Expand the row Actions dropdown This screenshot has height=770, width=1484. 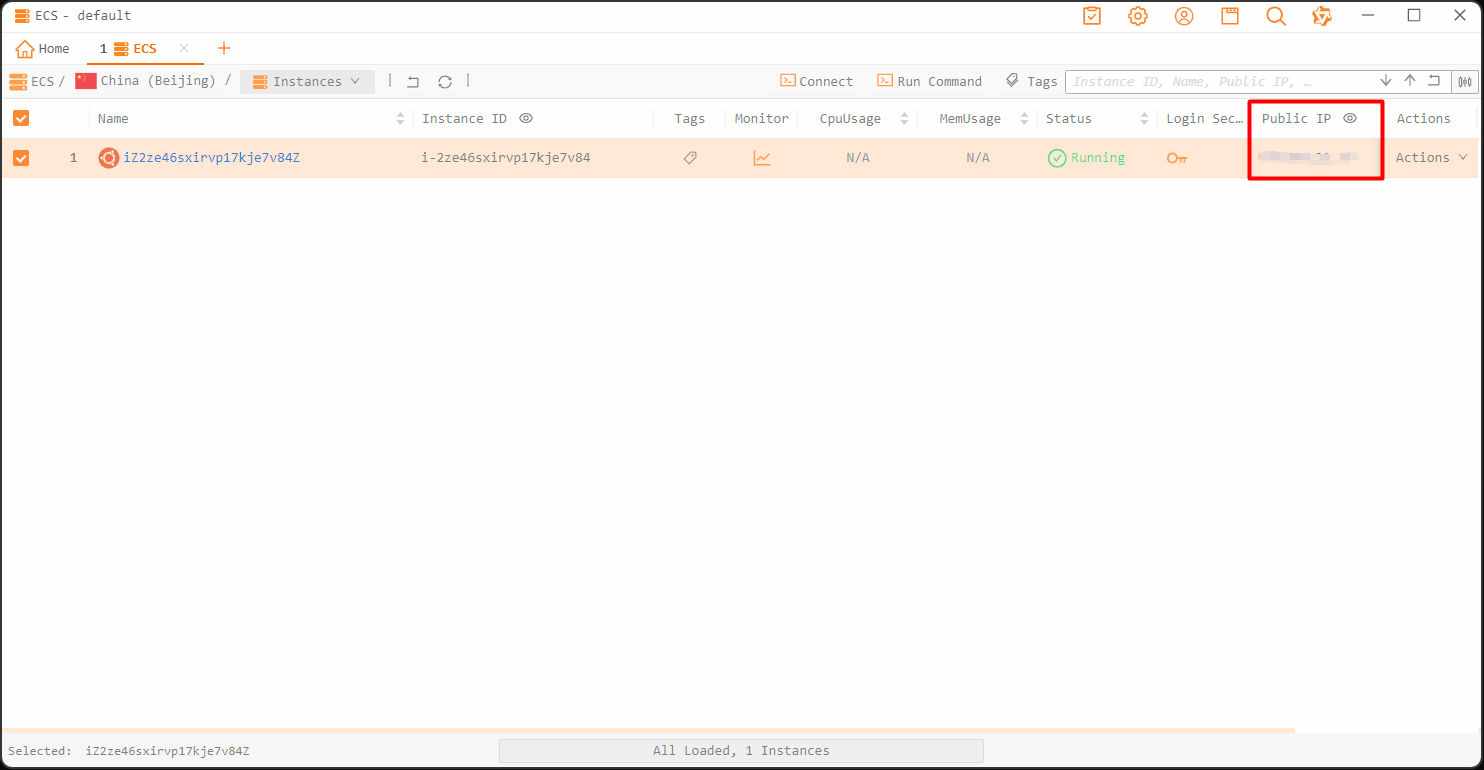click(1432, 158)
